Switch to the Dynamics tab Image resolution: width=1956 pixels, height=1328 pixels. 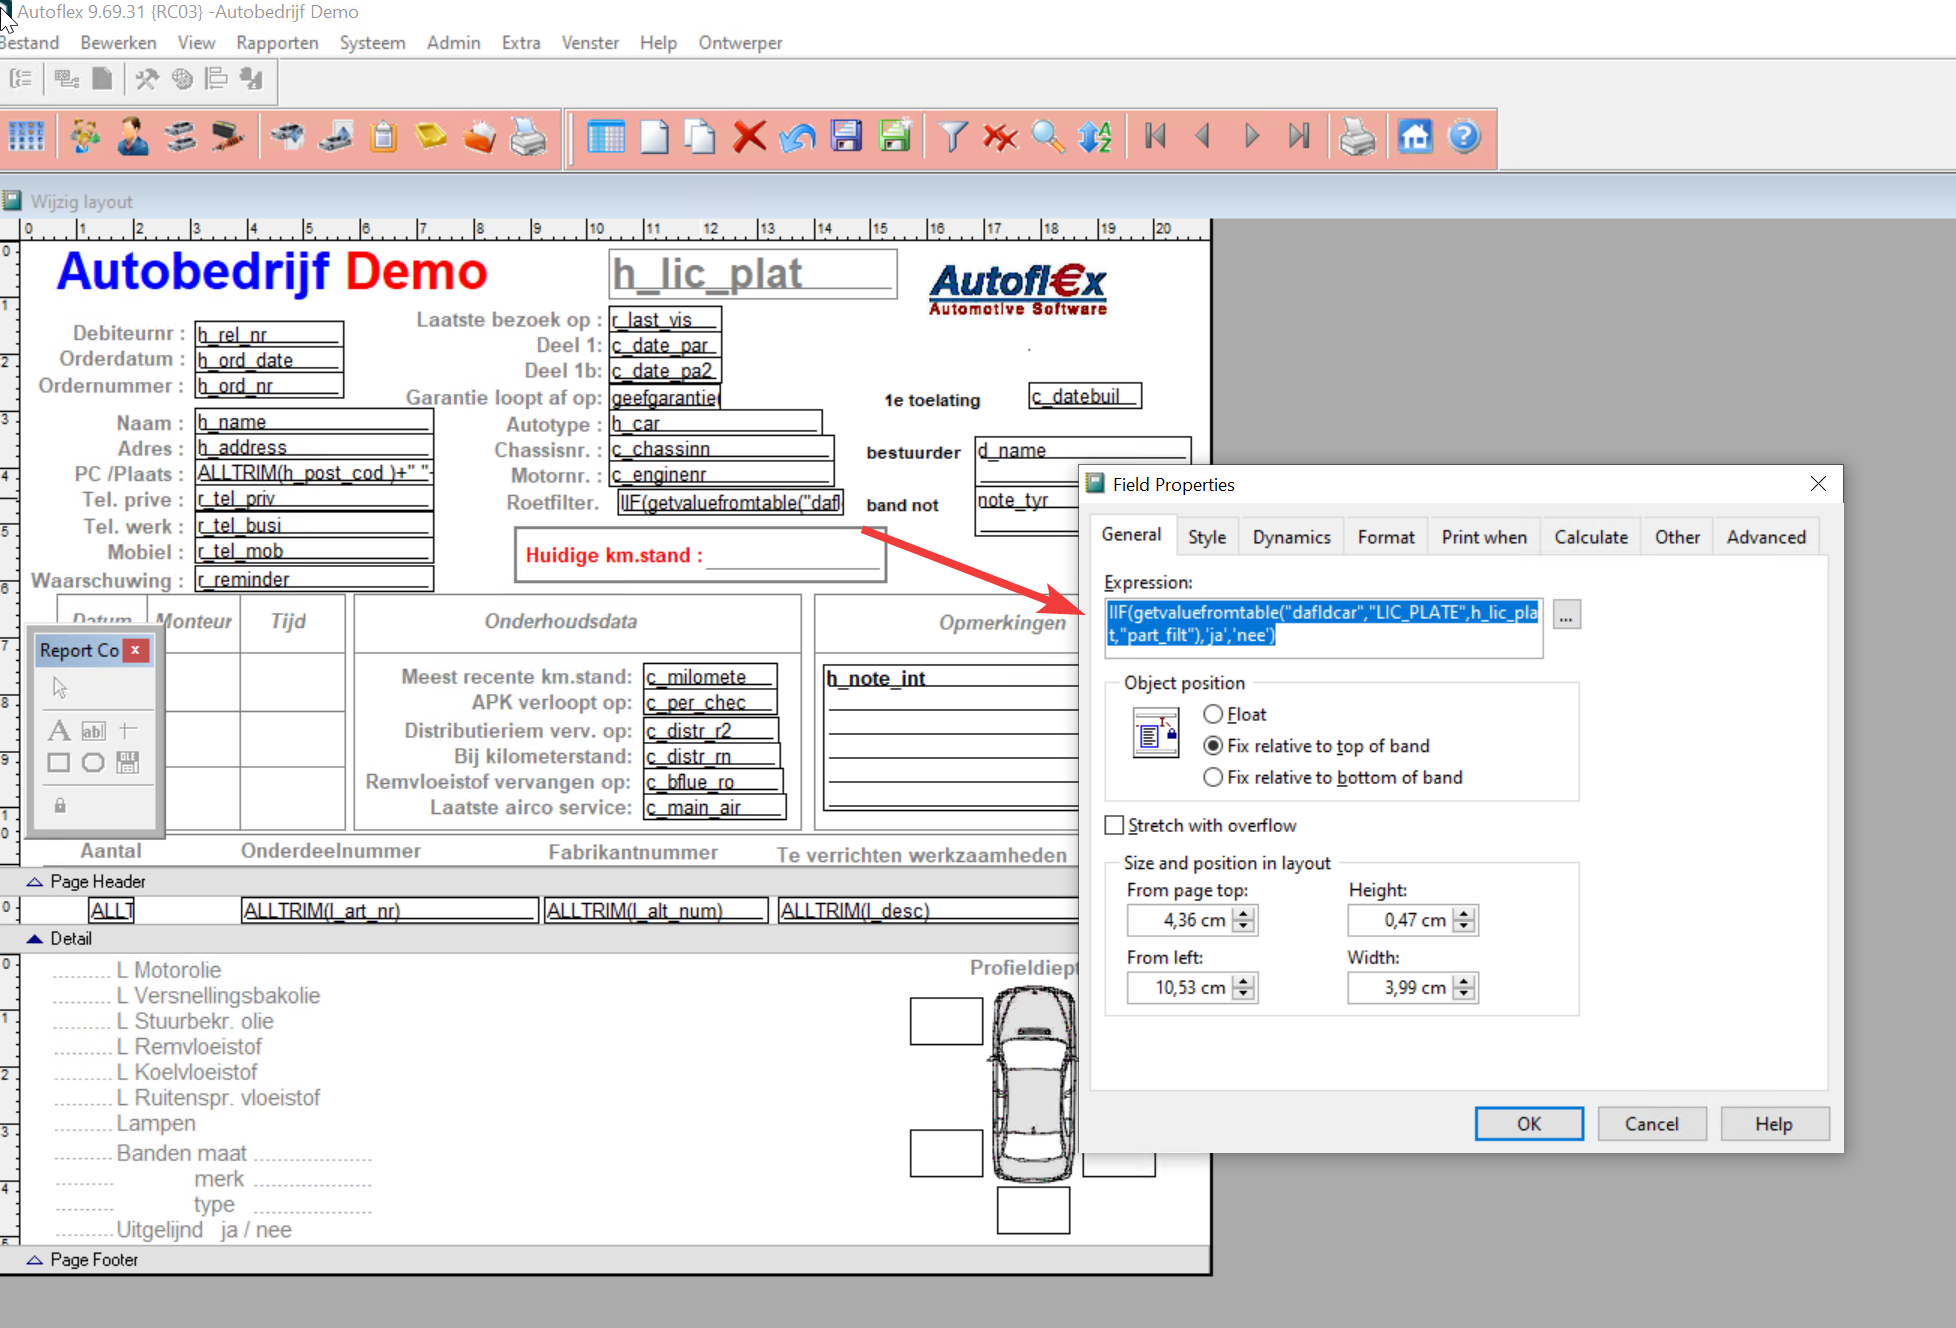click(x=1291, y=537)
